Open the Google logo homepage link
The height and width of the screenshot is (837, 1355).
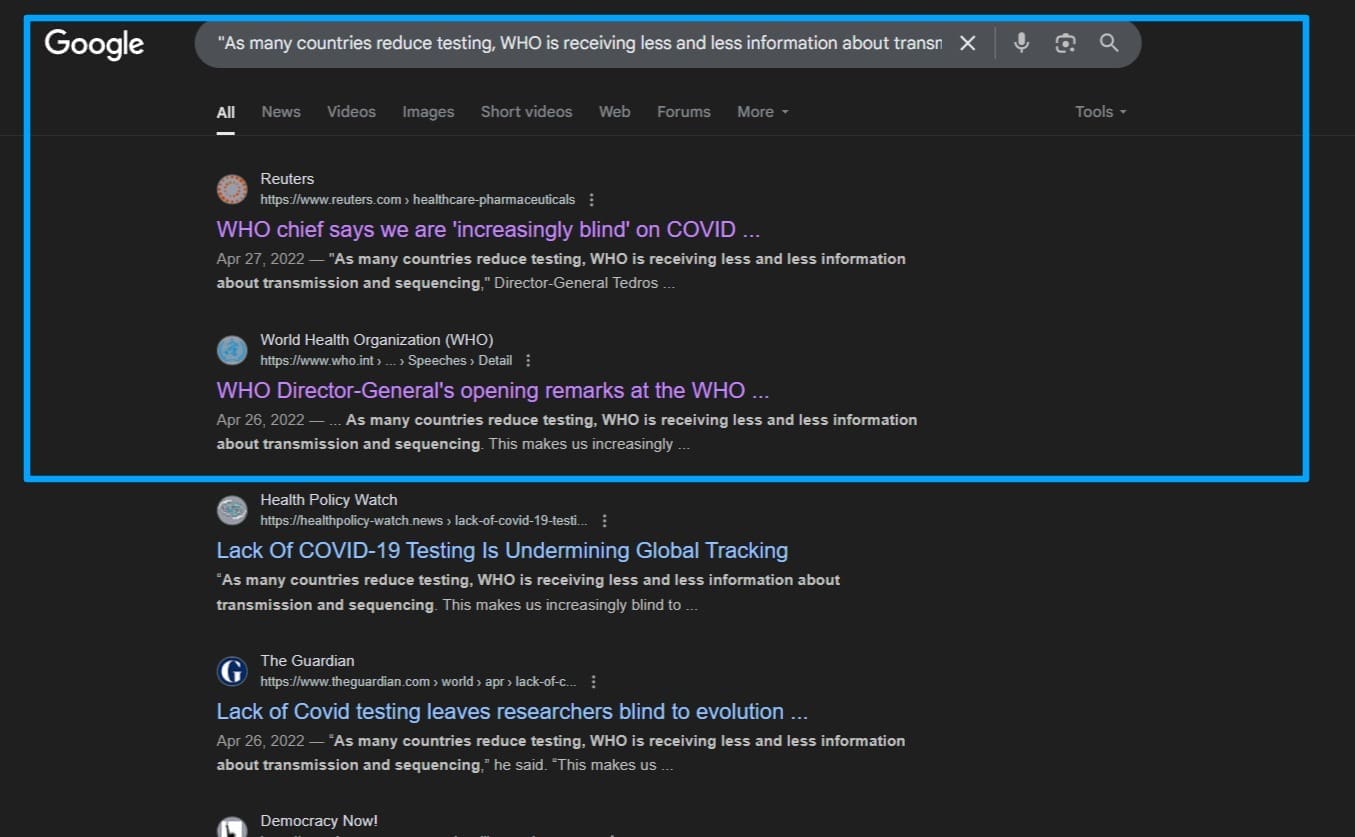coord(94,44)
